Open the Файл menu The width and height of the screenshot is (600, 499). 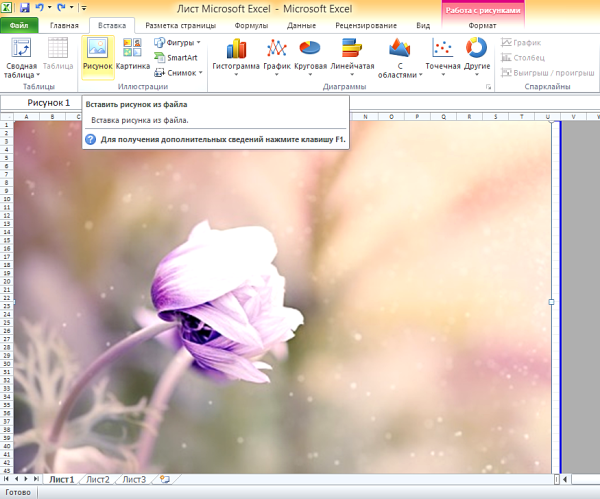coord(18,24)
